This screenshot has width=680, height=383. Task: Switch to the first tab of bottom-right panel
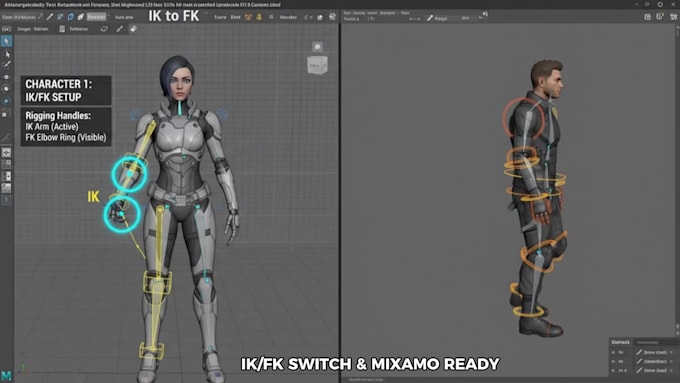pos(620,342)
